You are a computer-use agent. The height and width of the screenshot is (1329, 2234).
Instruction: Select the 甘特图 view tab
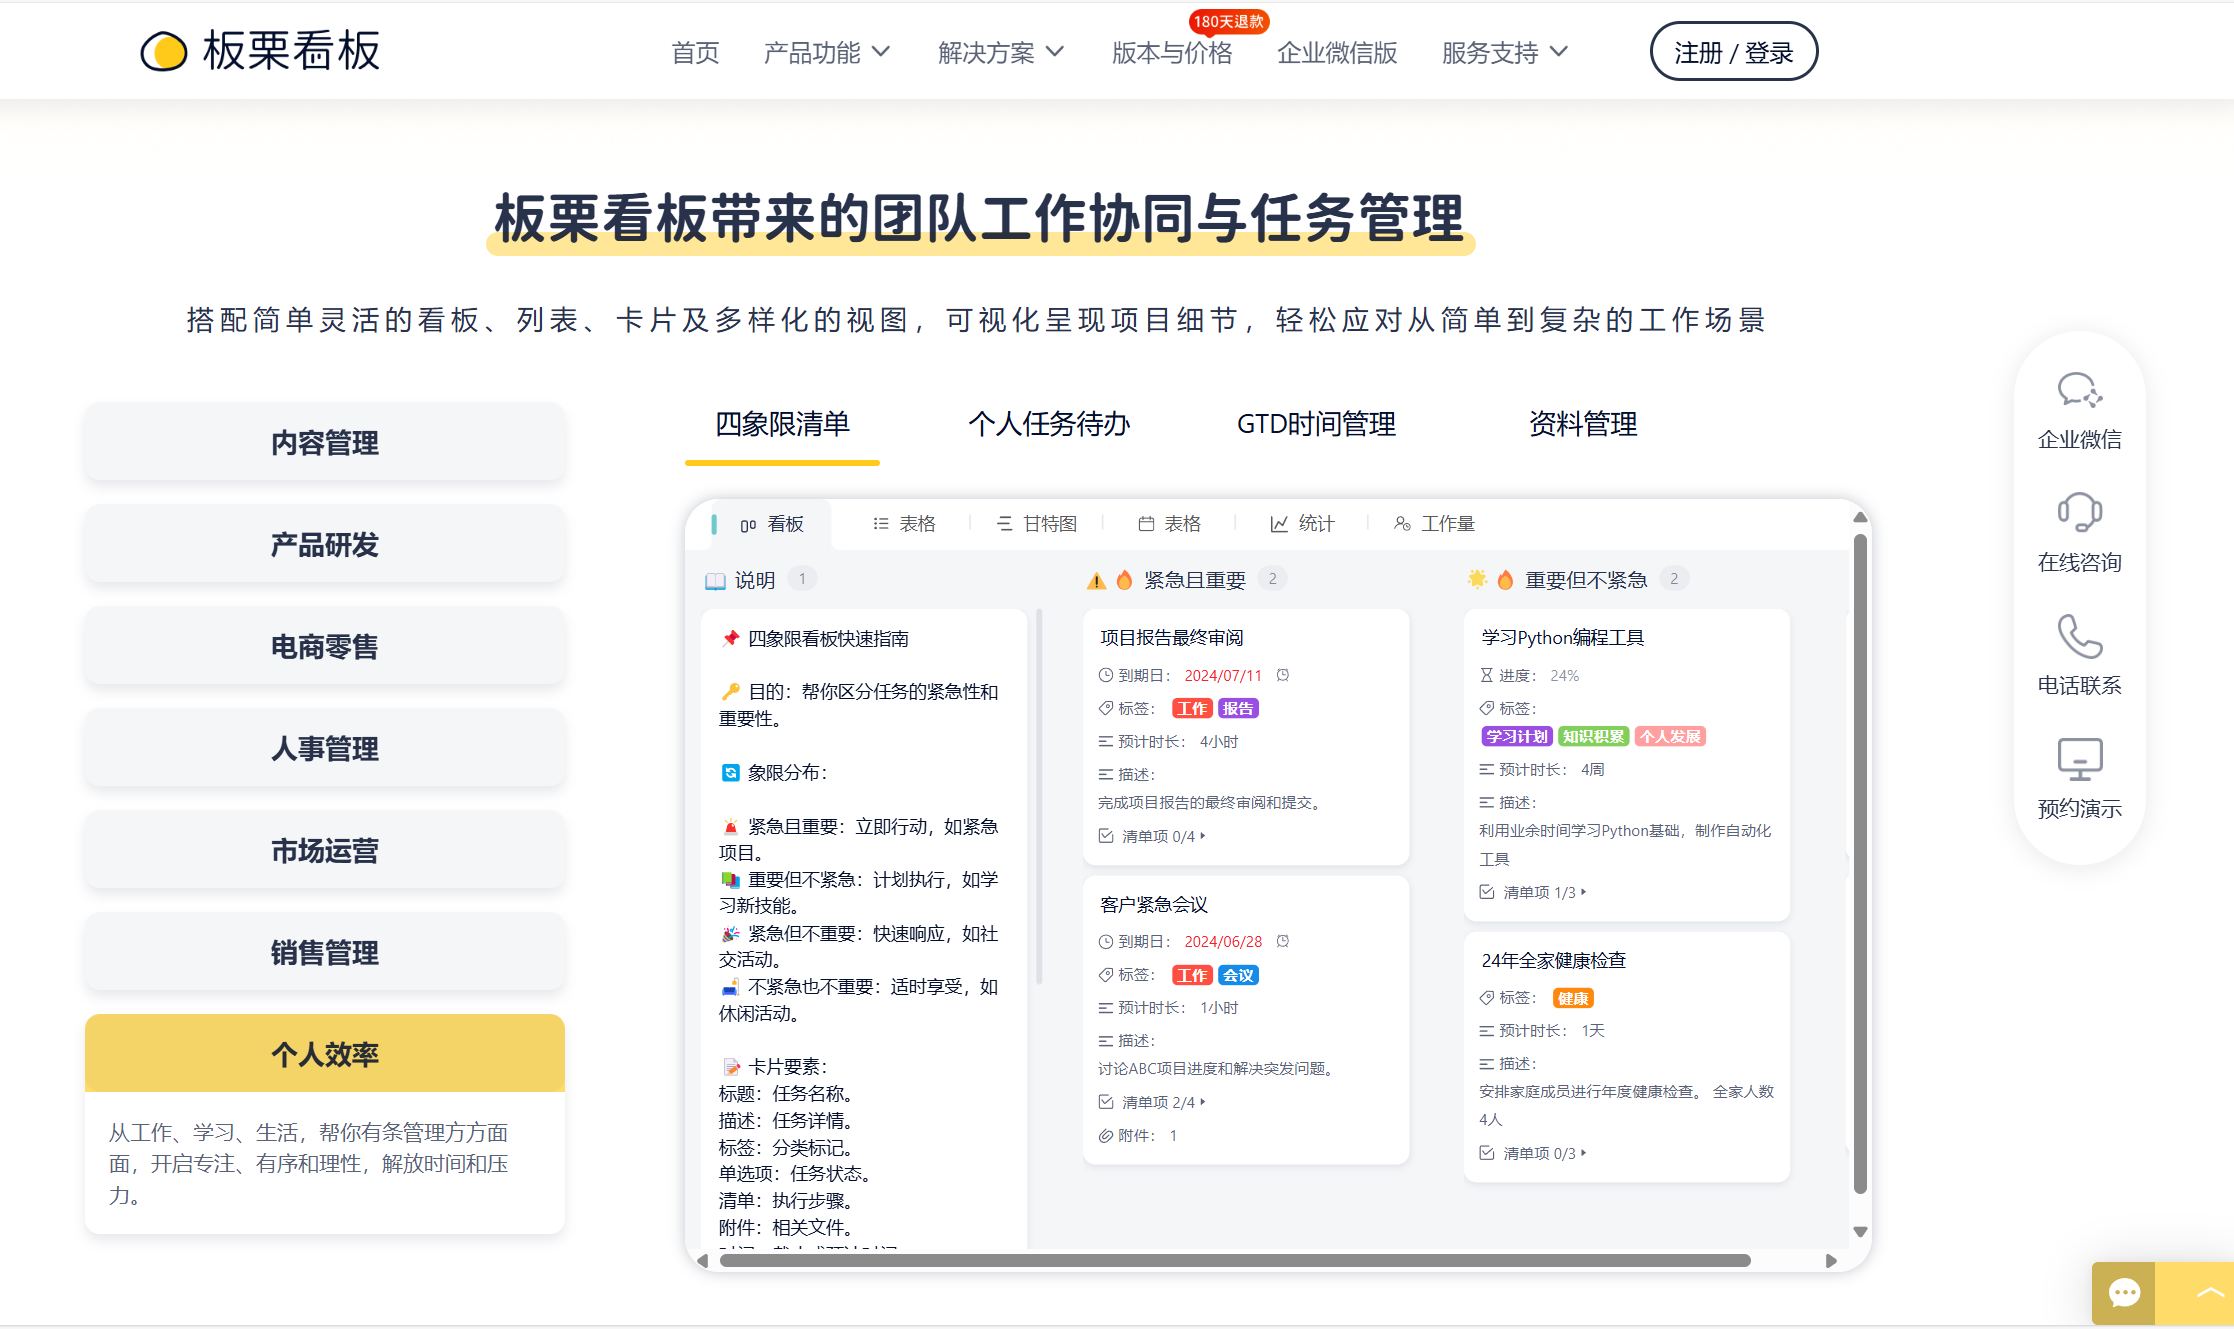(x=1037, y=524)
